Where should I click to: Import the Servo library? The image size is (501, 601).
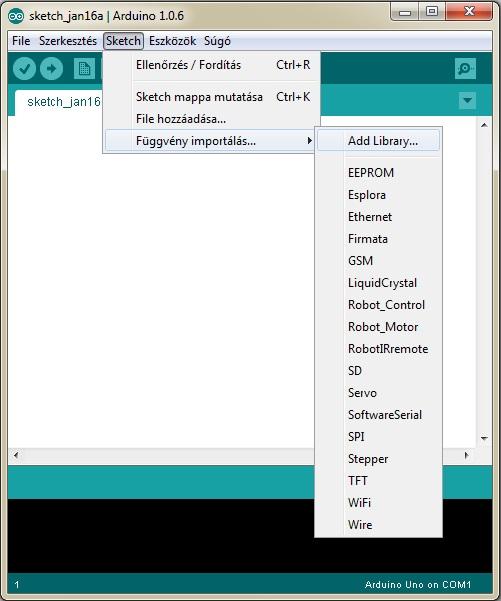378,393
